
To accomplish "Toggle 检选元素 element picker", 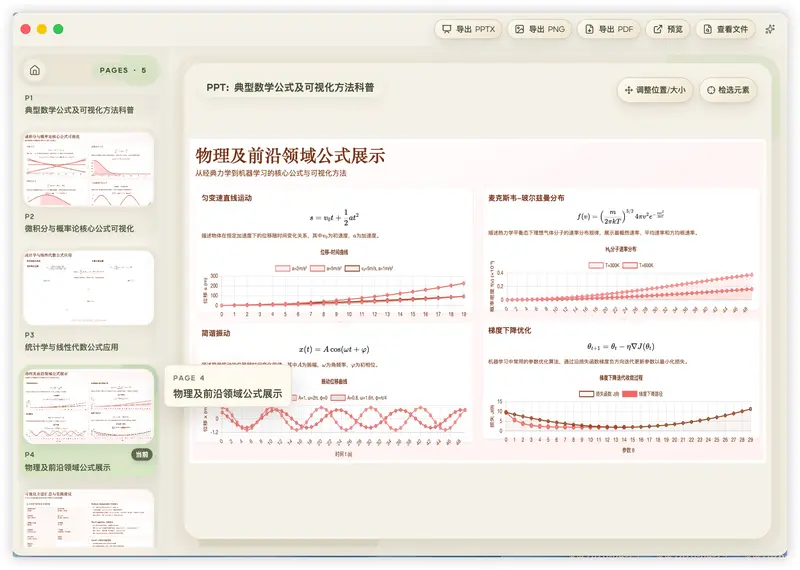I will pyautogui.click(x=728, y=90).
